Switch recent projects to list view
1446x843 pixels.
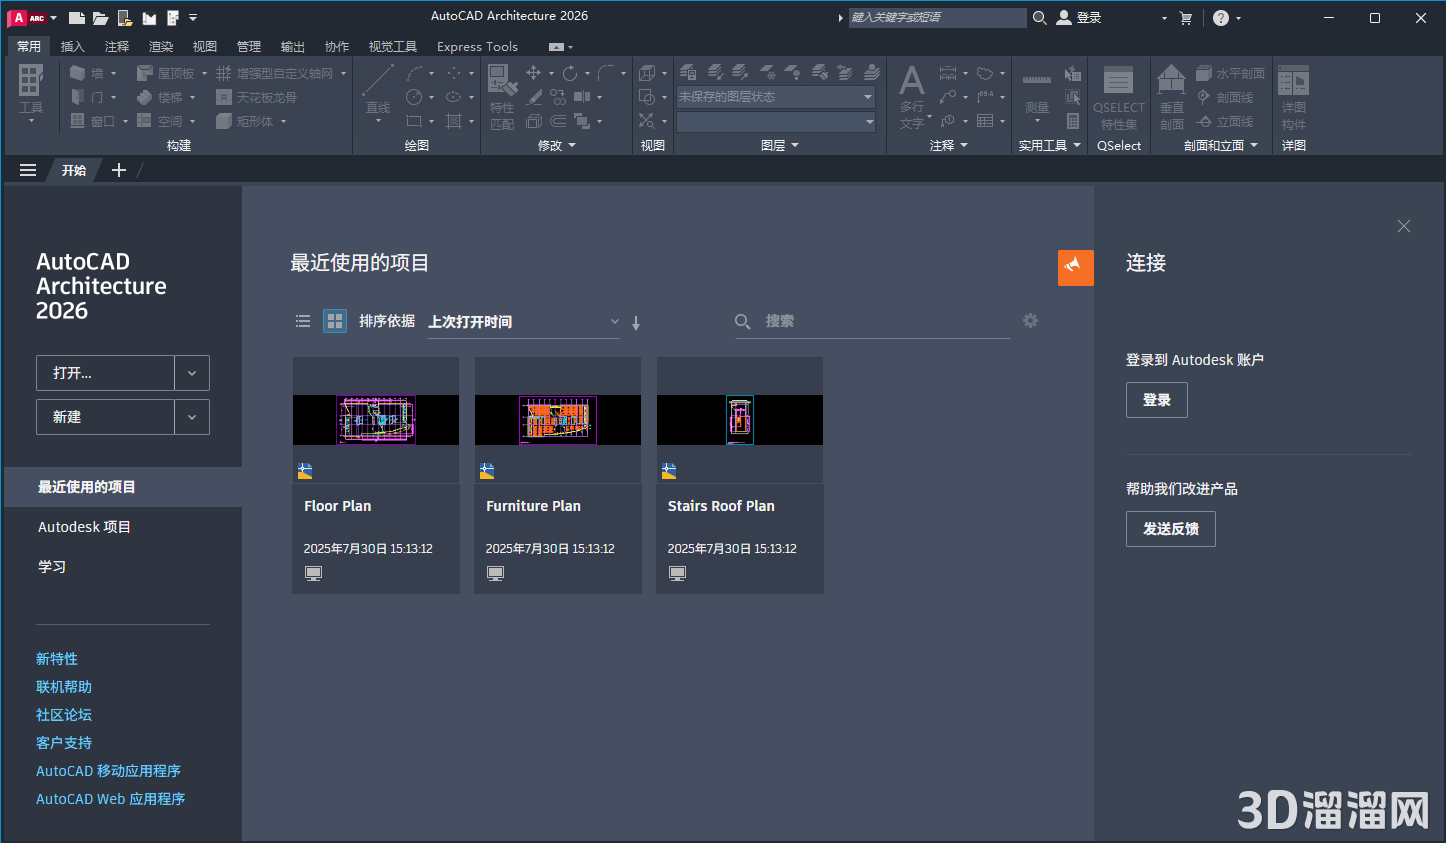pyautogui.click(x=303, y=321)
